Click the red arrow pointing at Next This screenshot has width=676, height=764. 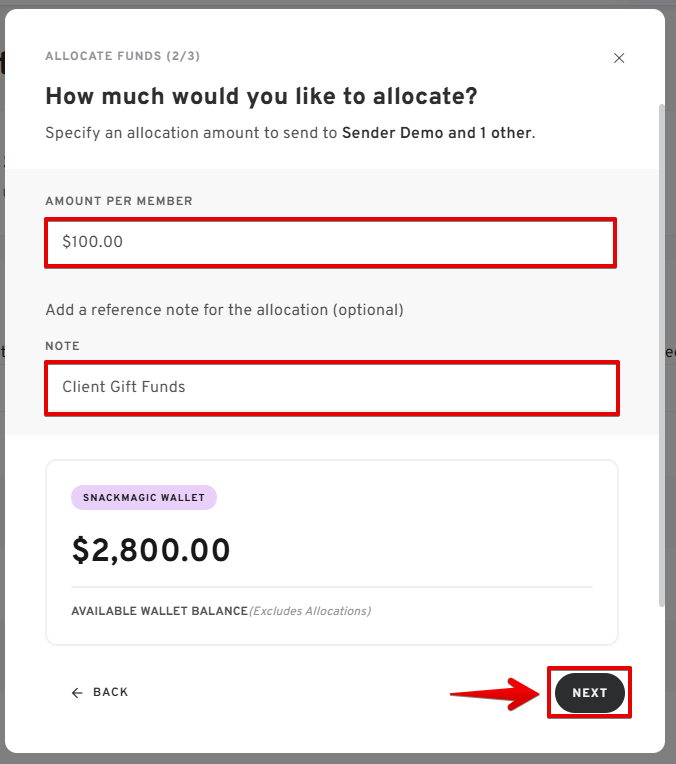click(495, 693)
